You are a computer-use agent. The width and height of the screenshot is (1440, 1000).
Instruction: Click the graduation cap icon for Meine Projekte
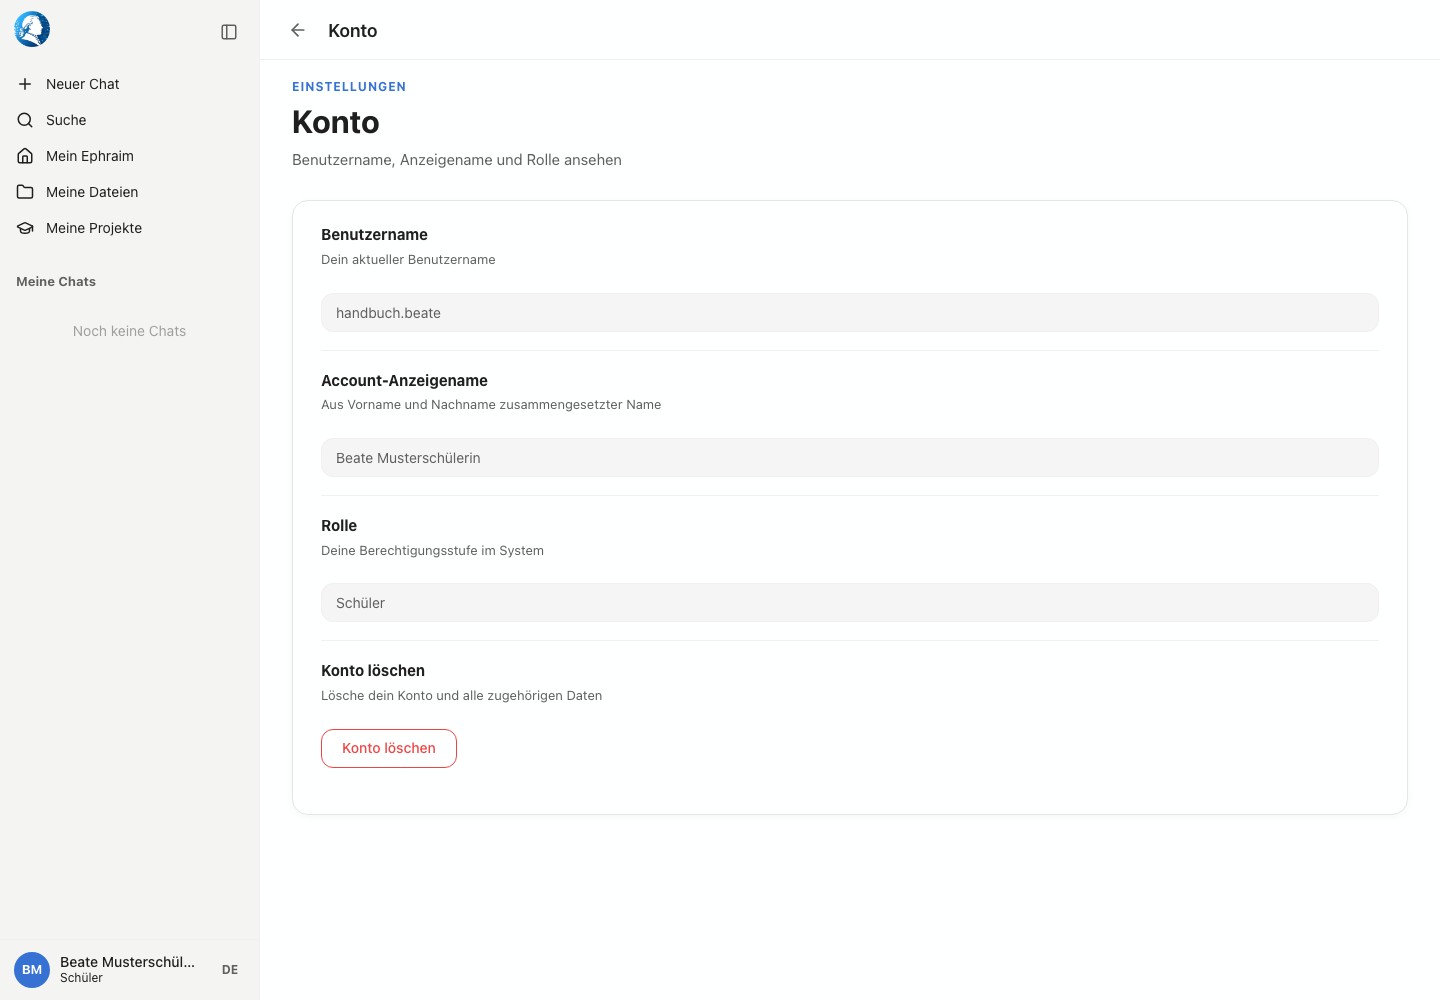click(x=25, y=228)
